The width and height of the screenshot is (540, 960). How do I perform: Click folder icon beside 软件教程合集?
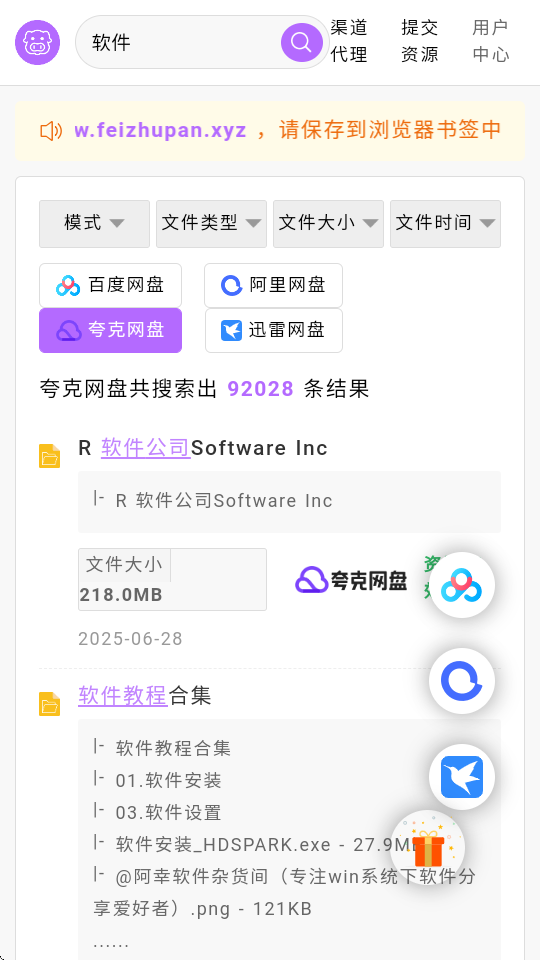tap(50, 704)
